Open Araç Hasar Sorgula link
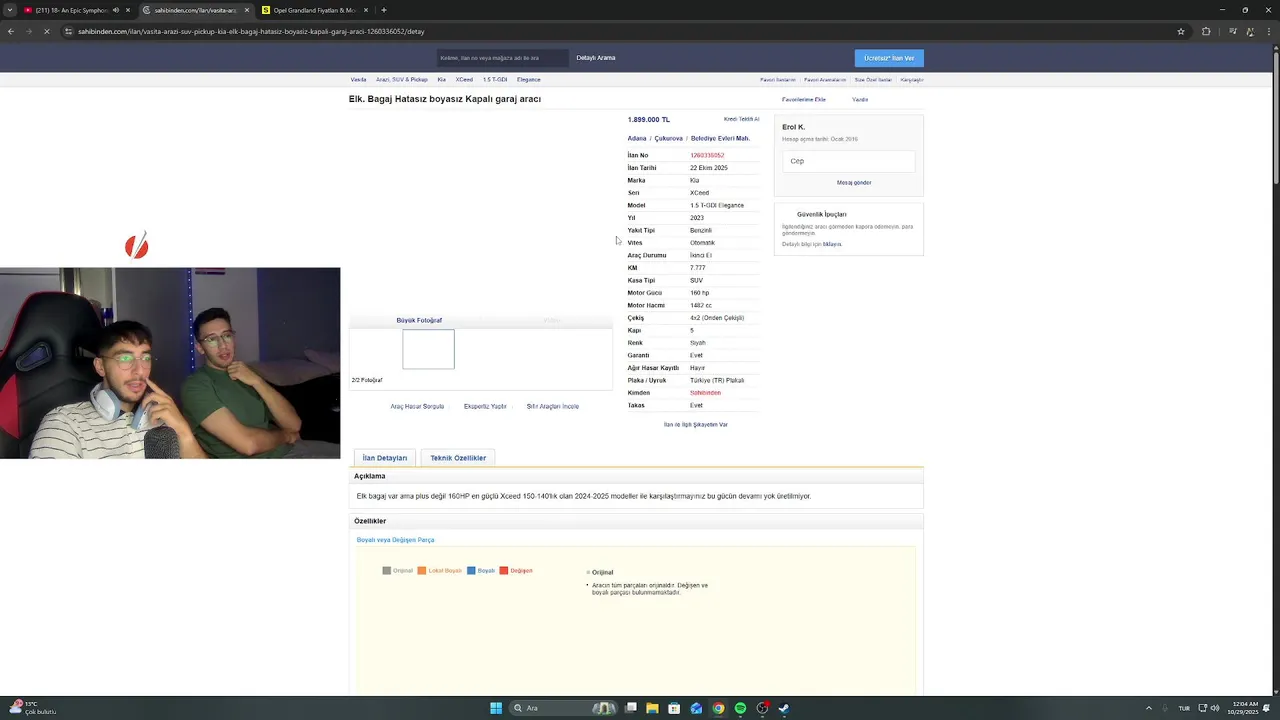This screenshot has height=720, width=1280. click(x=417, y=406)
